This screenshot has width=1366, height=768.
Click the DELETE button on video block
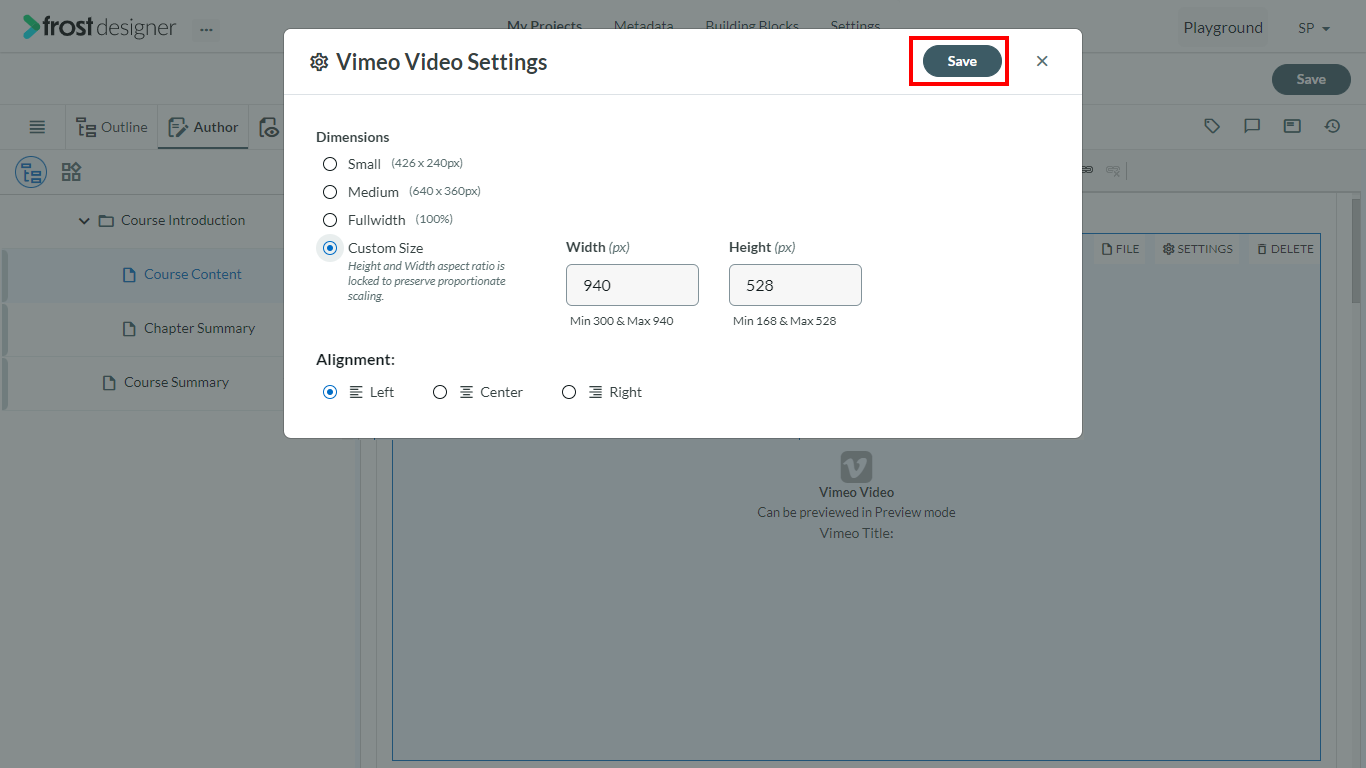point(1285,249)
